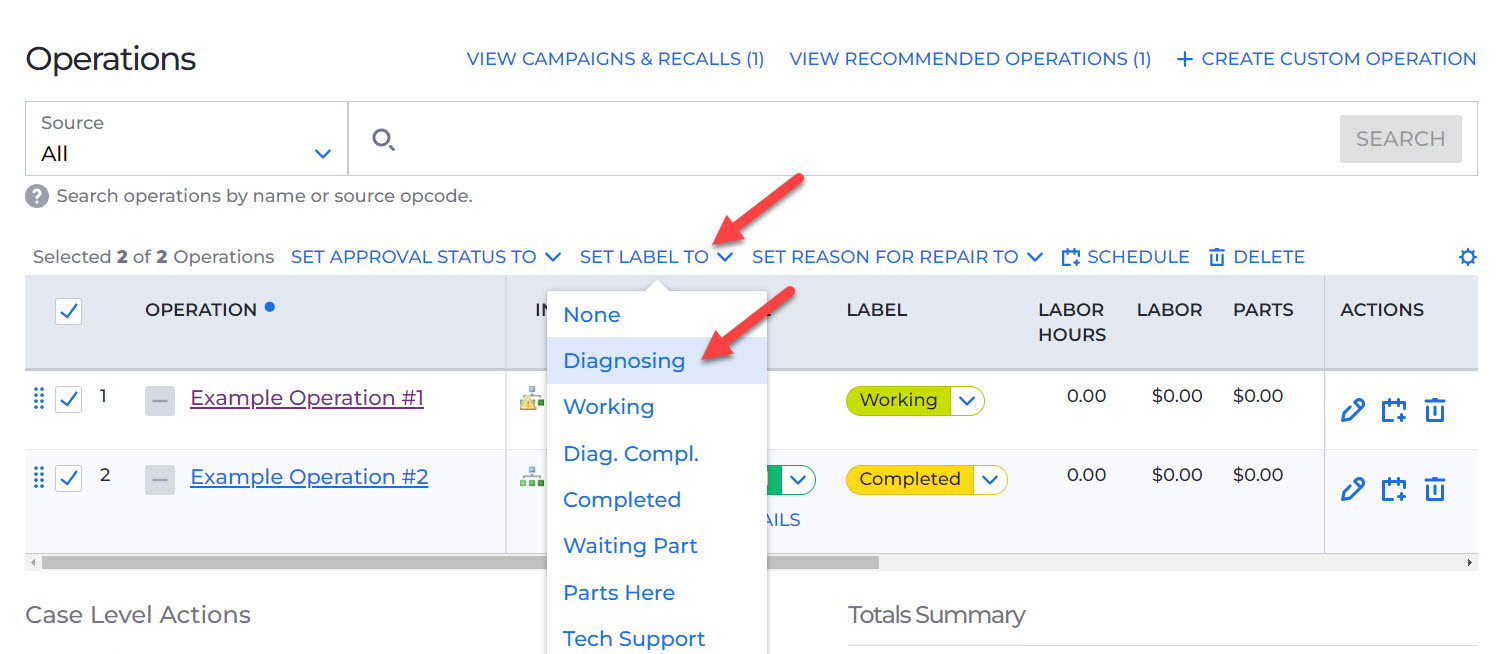This screenshot has width=1499, height=654.
Task: Uncheck the select-all operations checkbox
Action: [x=68, y=311]
